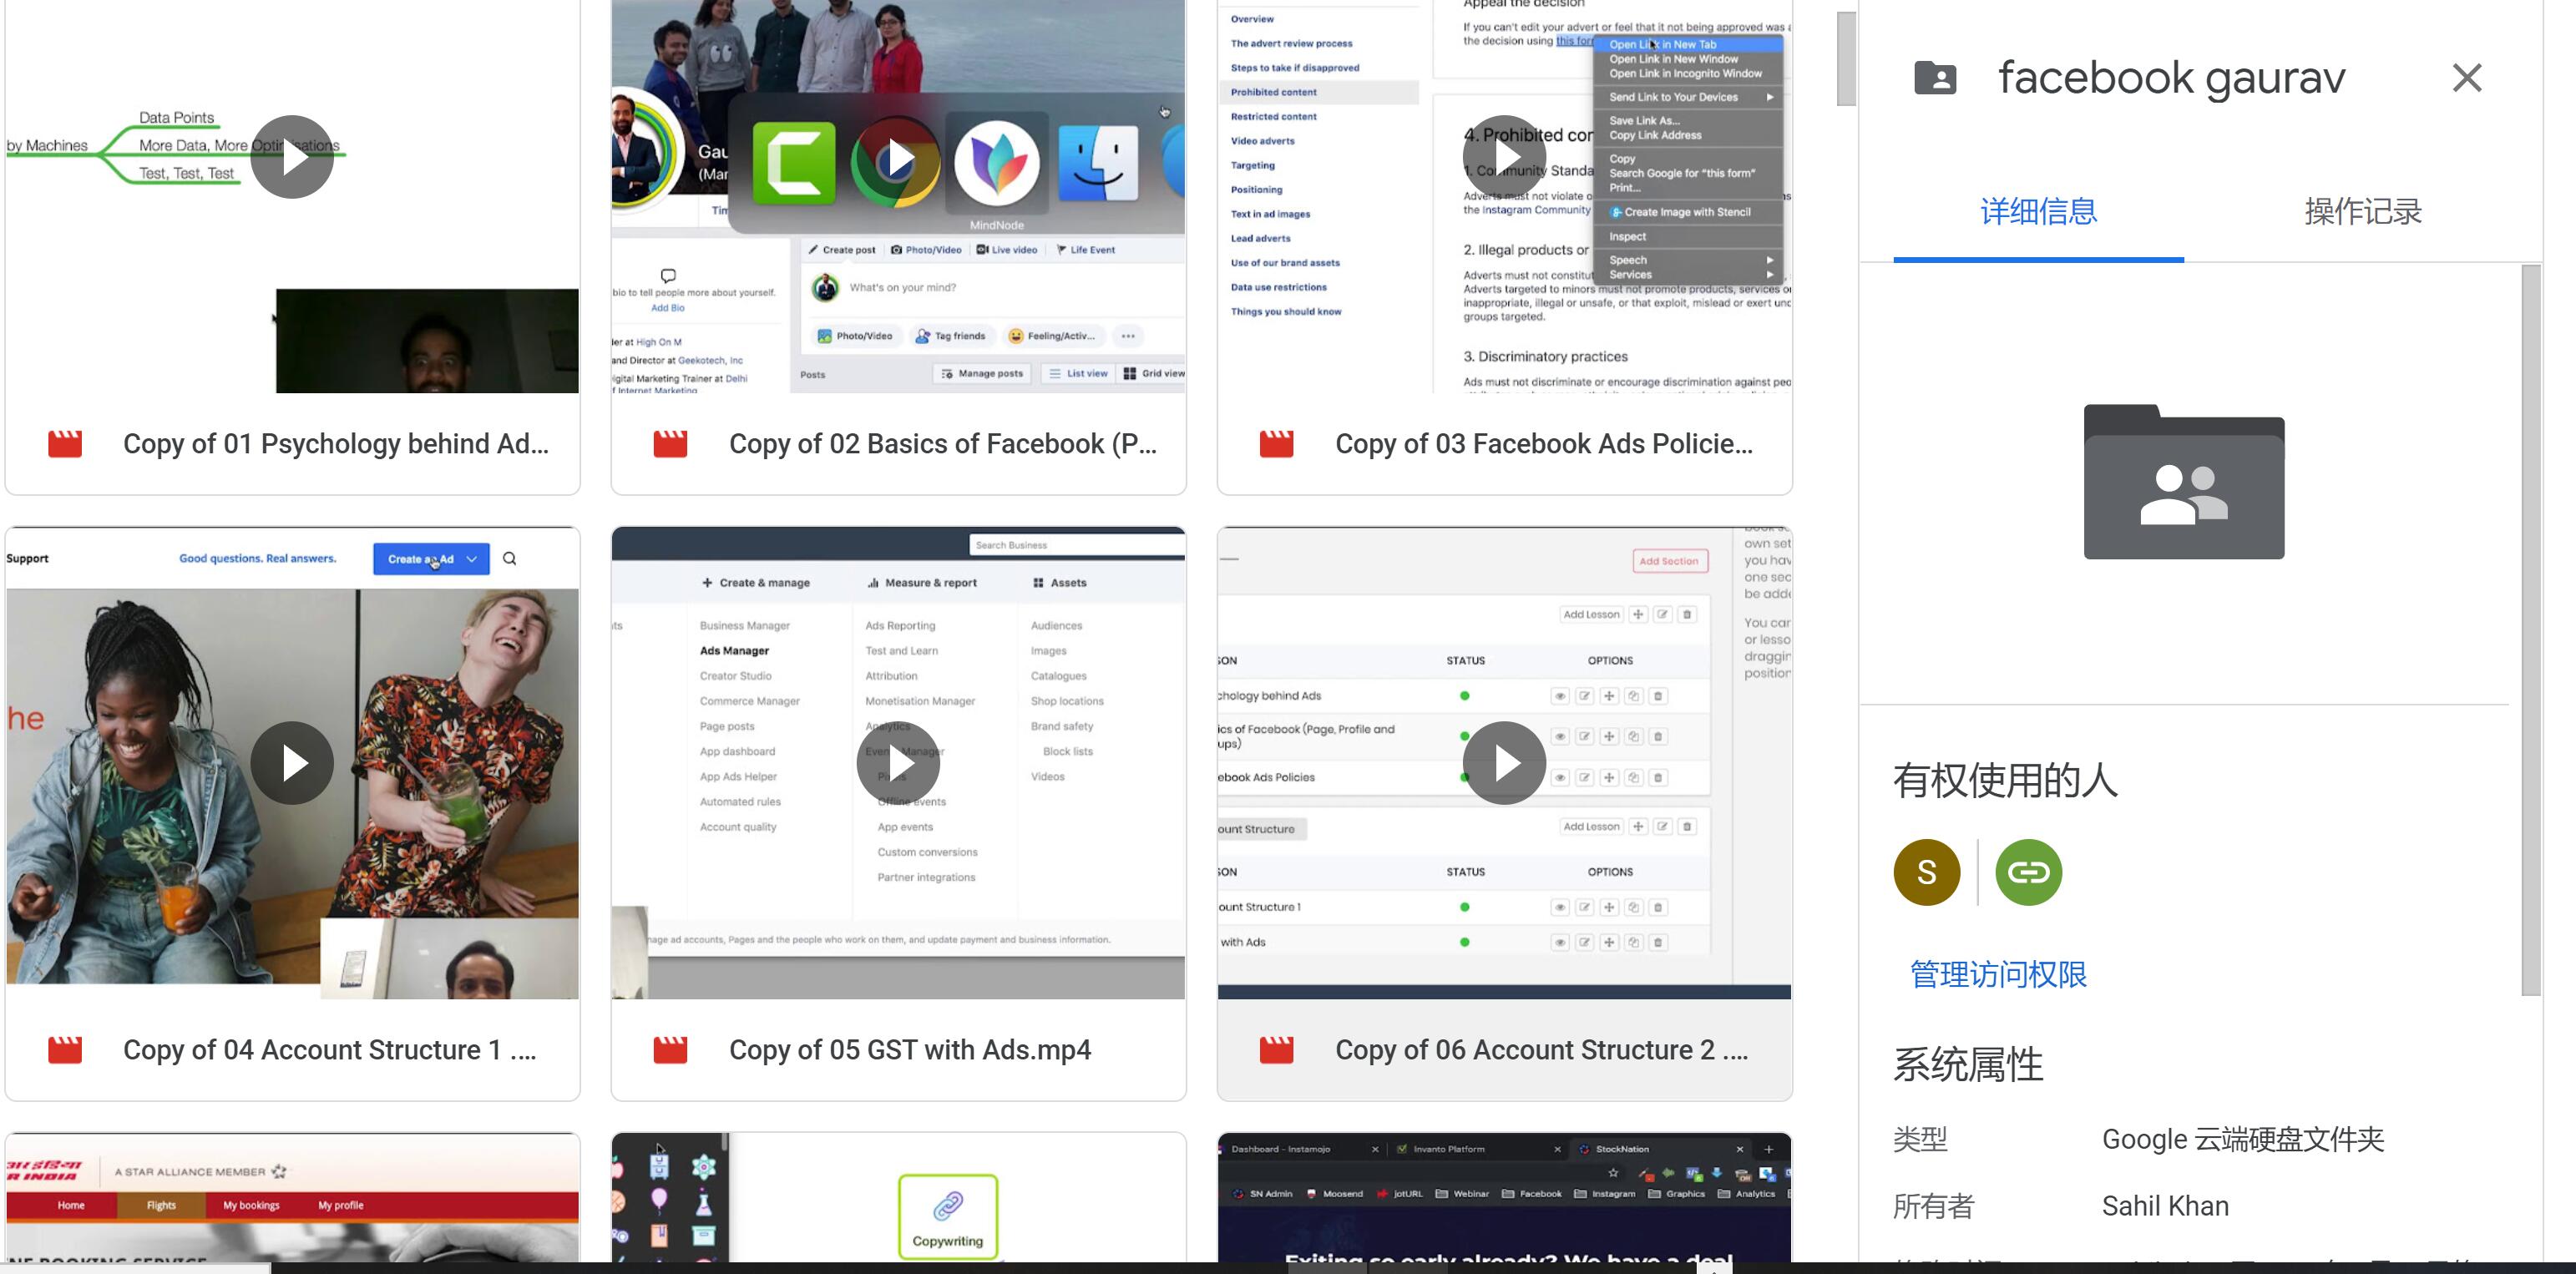Click the video file icon for 04 Account Structure 1
This screenshot has height=1274, width=2576.
(x=65, y=1050)
